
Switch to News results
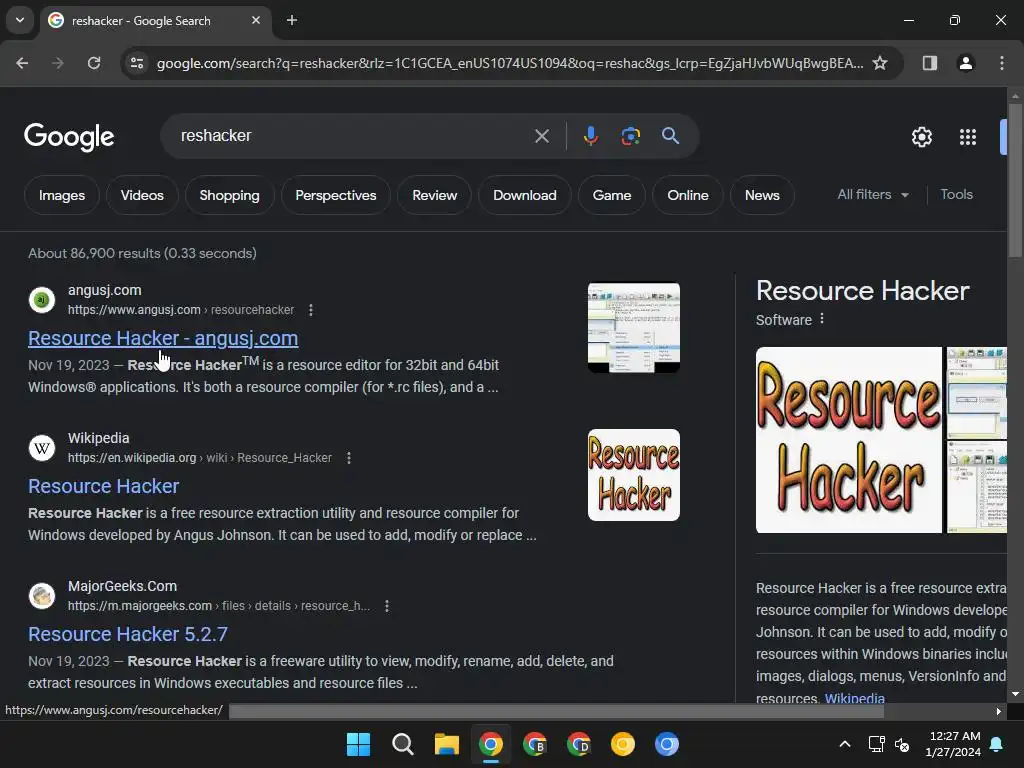point(762,195)
